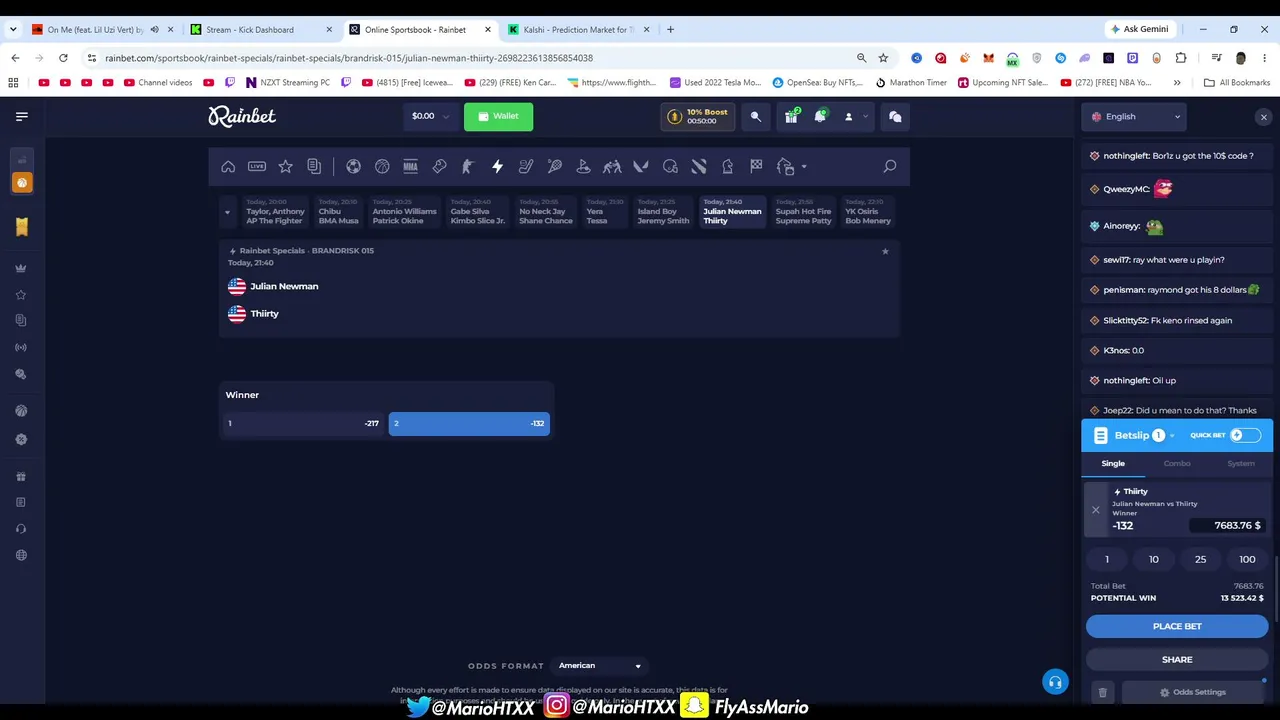
Task: Open the bet history coupon icon
Action: point(314,166)
